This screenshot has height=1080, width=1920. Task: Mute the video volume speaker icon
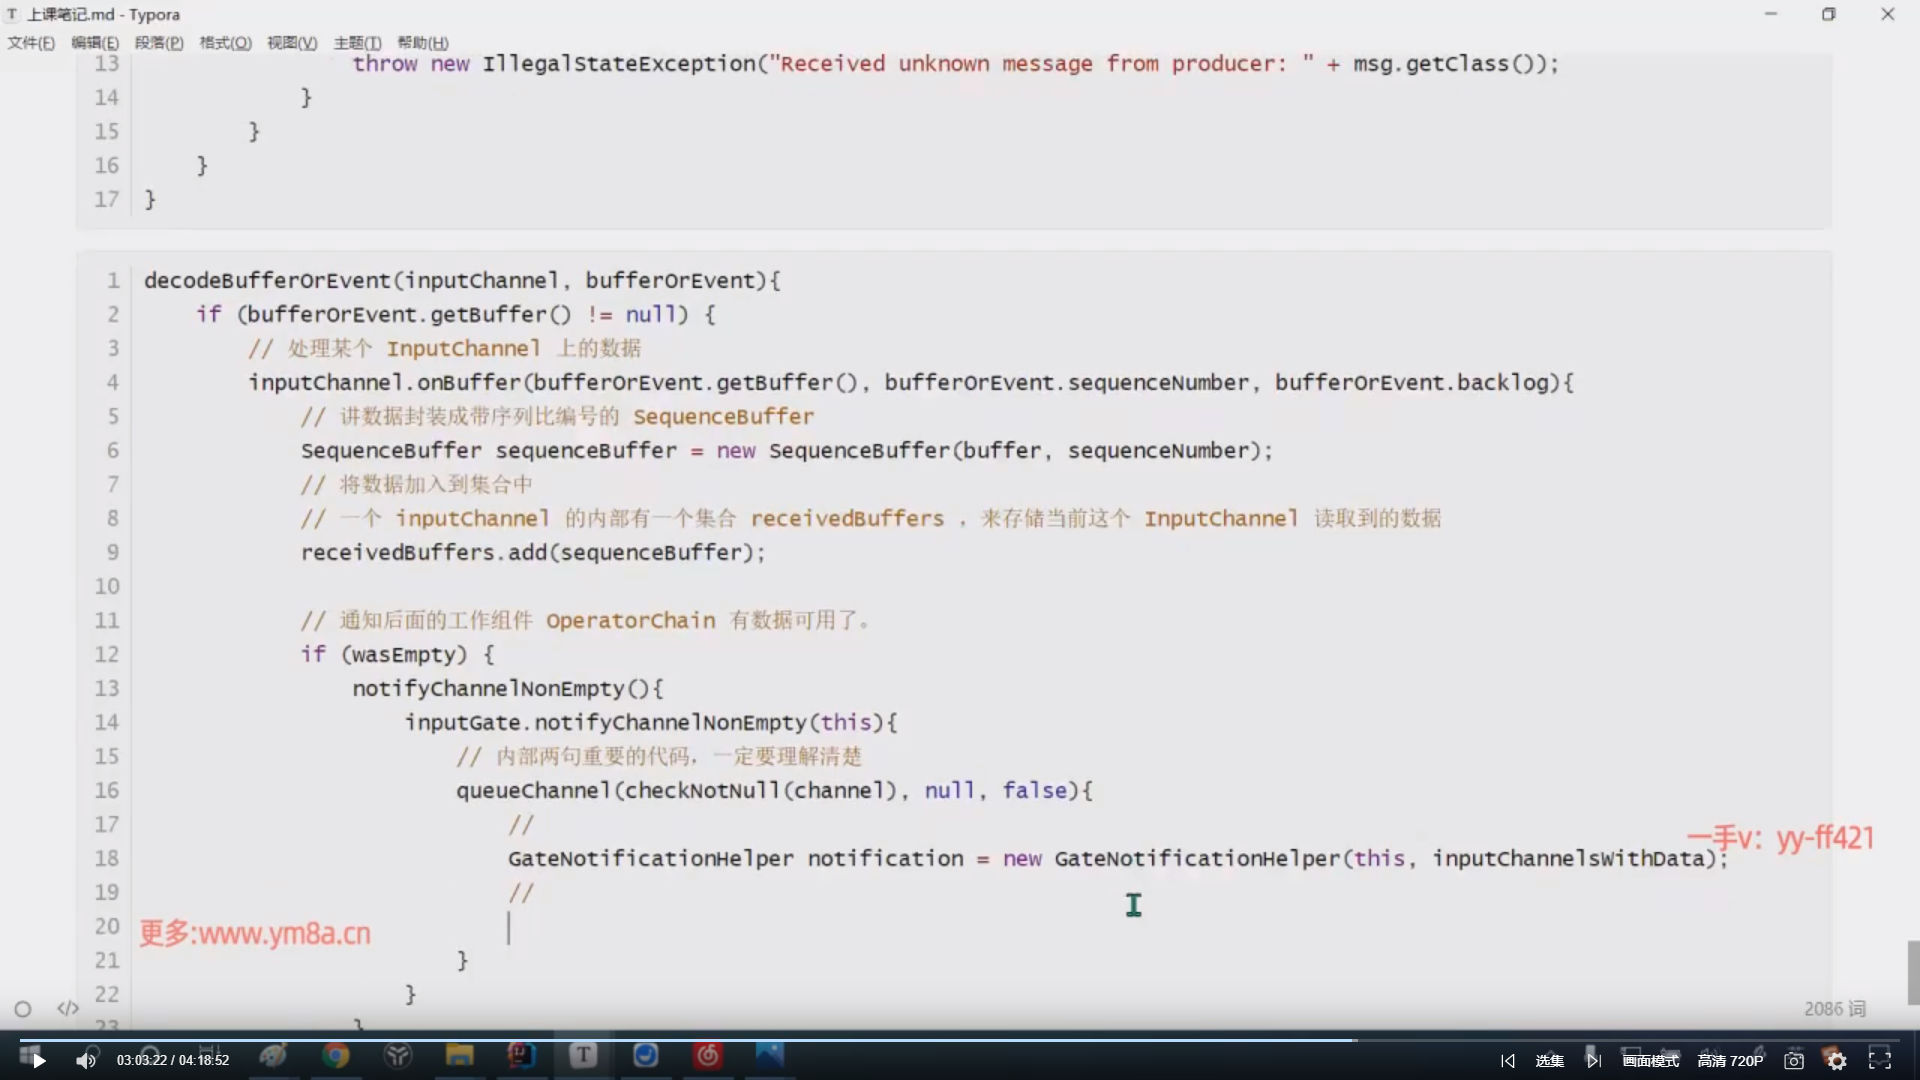pyautogui.click(x=86, y=1061)
